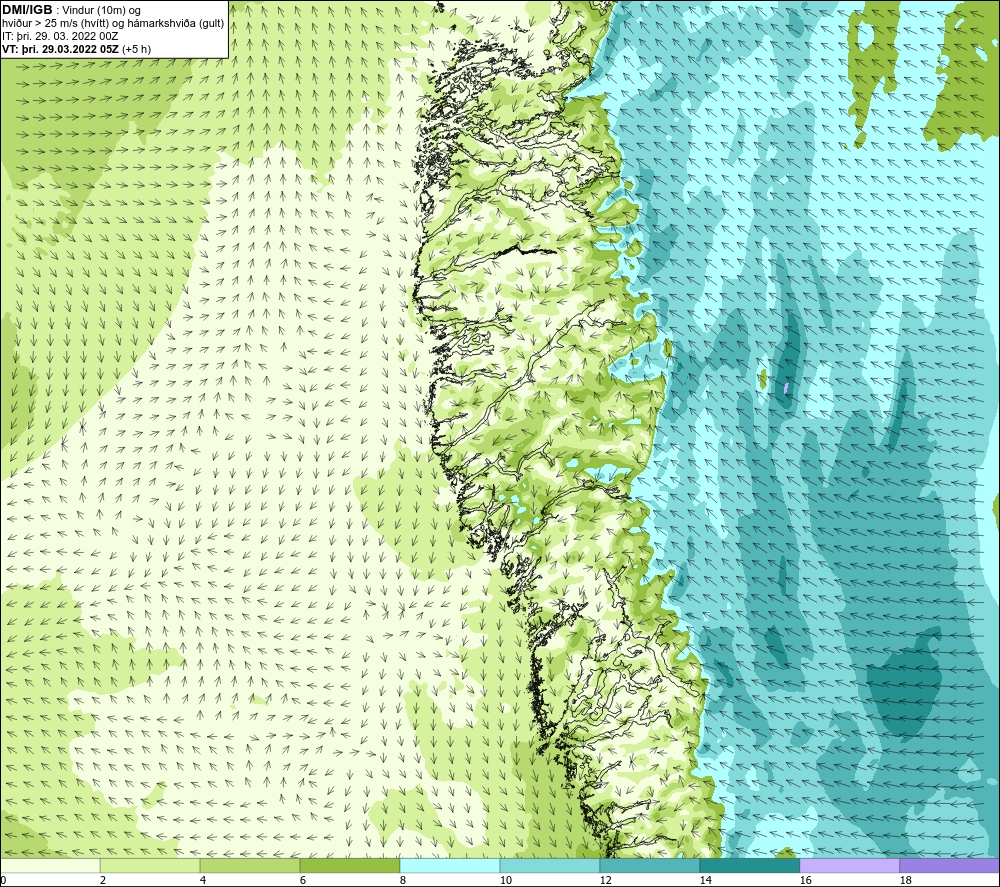This screenshot has height=887, width=1000.
Task: Click the legend scale label '4'
Action: [x=203, y=881]
